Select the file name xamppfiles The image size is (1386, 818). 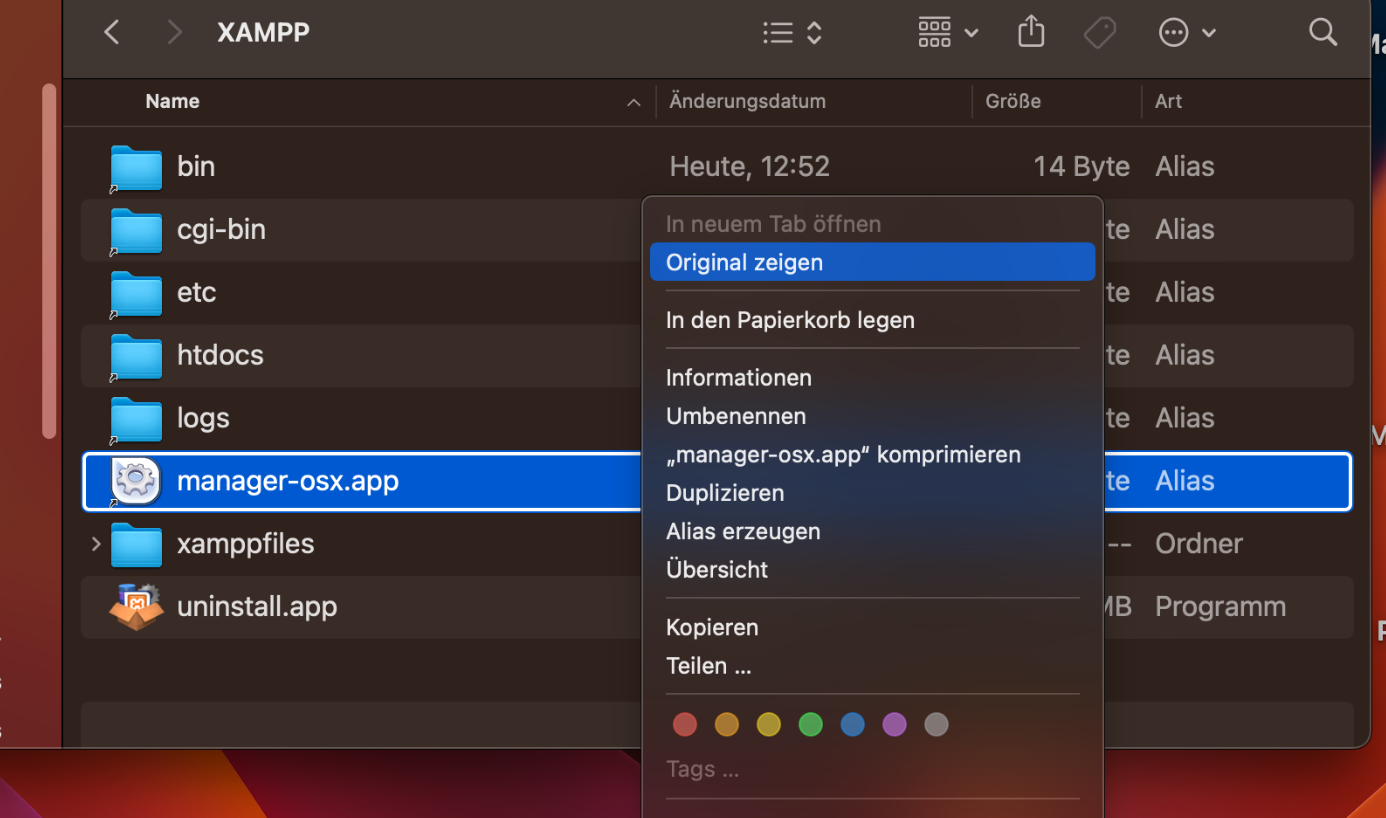(246, 544)
